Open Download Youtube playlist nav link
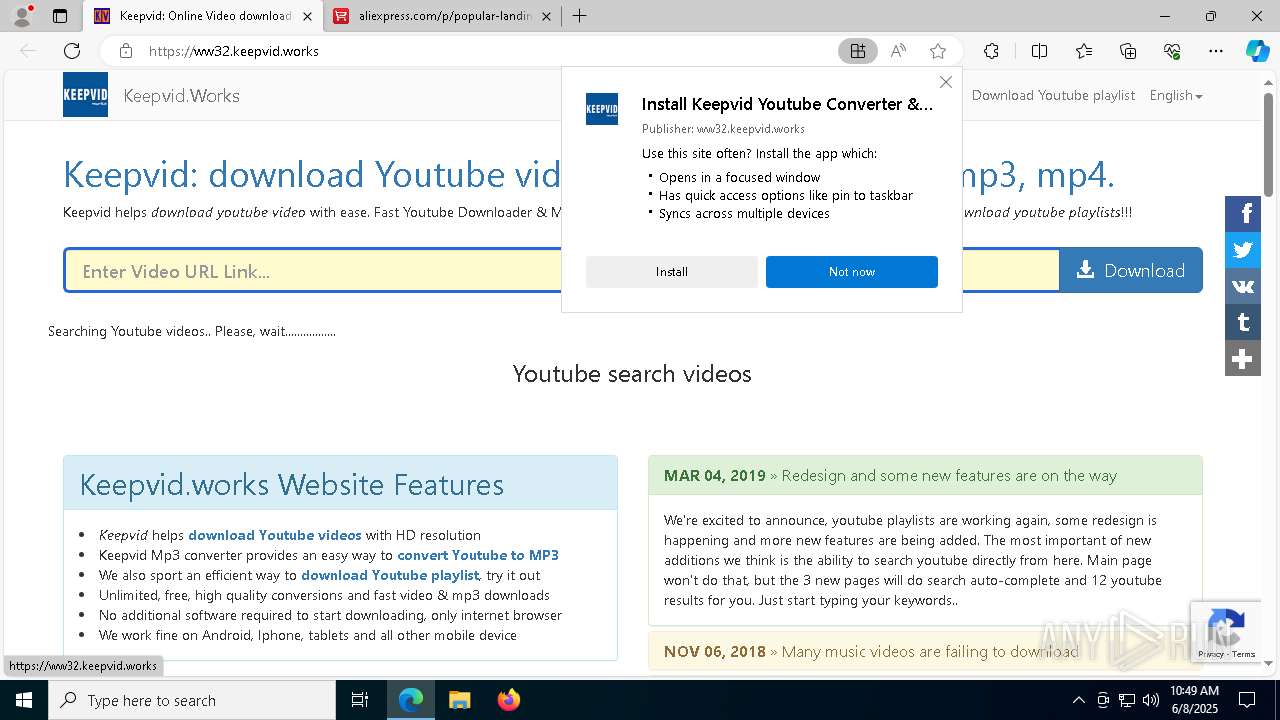 click(x=1053, y=95)
